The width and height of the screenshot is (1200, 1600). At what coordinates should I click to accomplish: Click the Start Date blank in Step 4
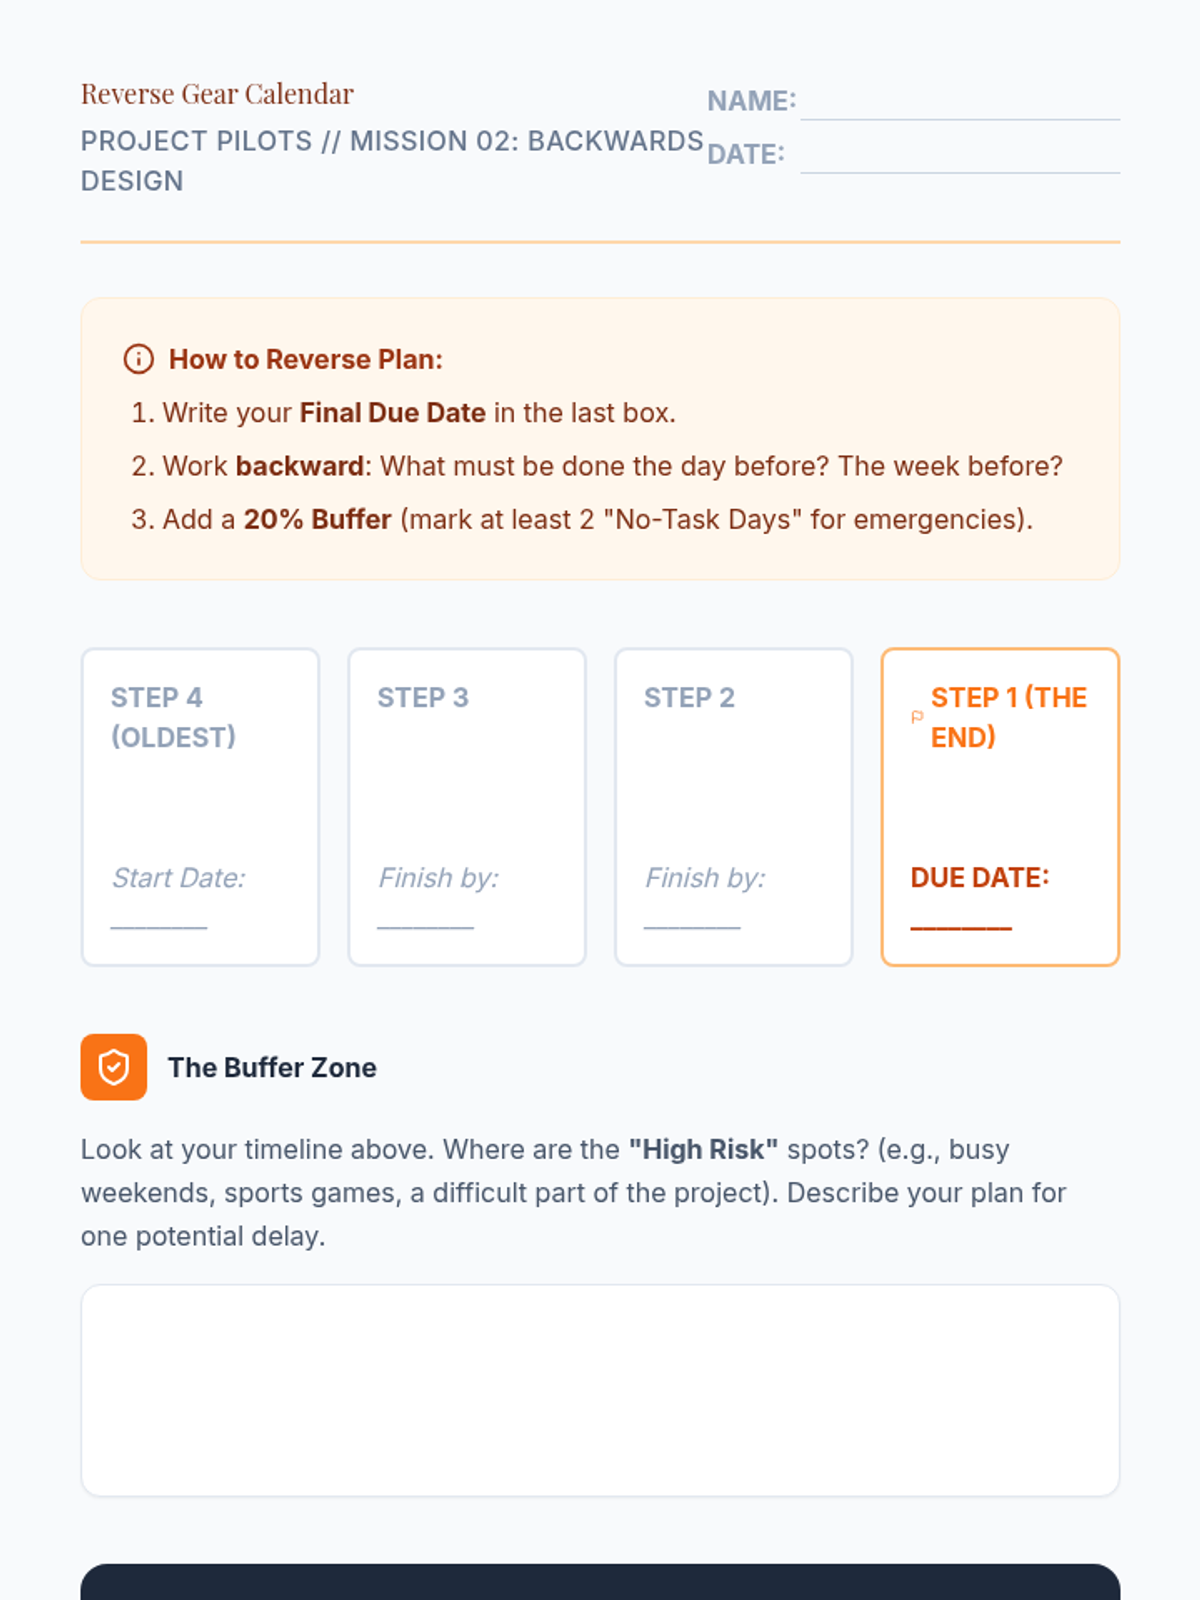click(159, 918)
